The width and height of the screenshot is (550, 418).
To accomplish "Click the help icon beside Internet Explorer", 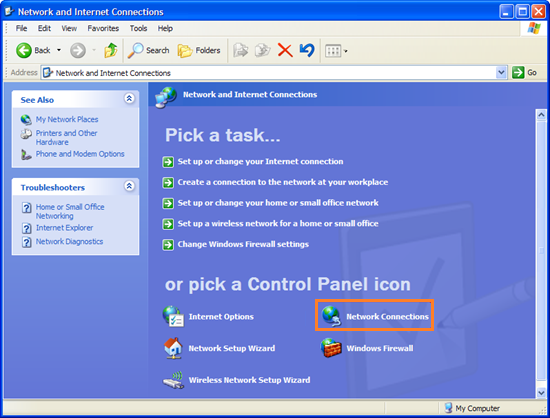I will point(27,229).
